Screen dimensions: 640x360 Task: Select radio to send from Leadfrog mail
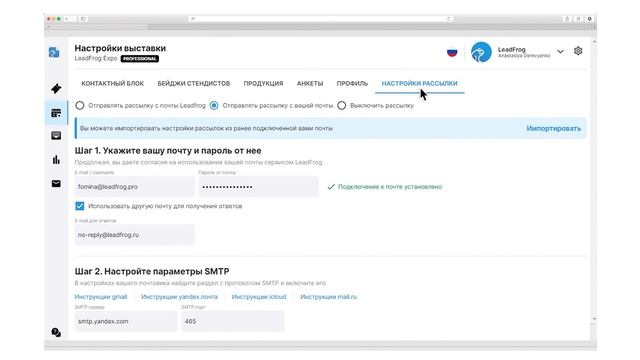click(x=80, y=106)
